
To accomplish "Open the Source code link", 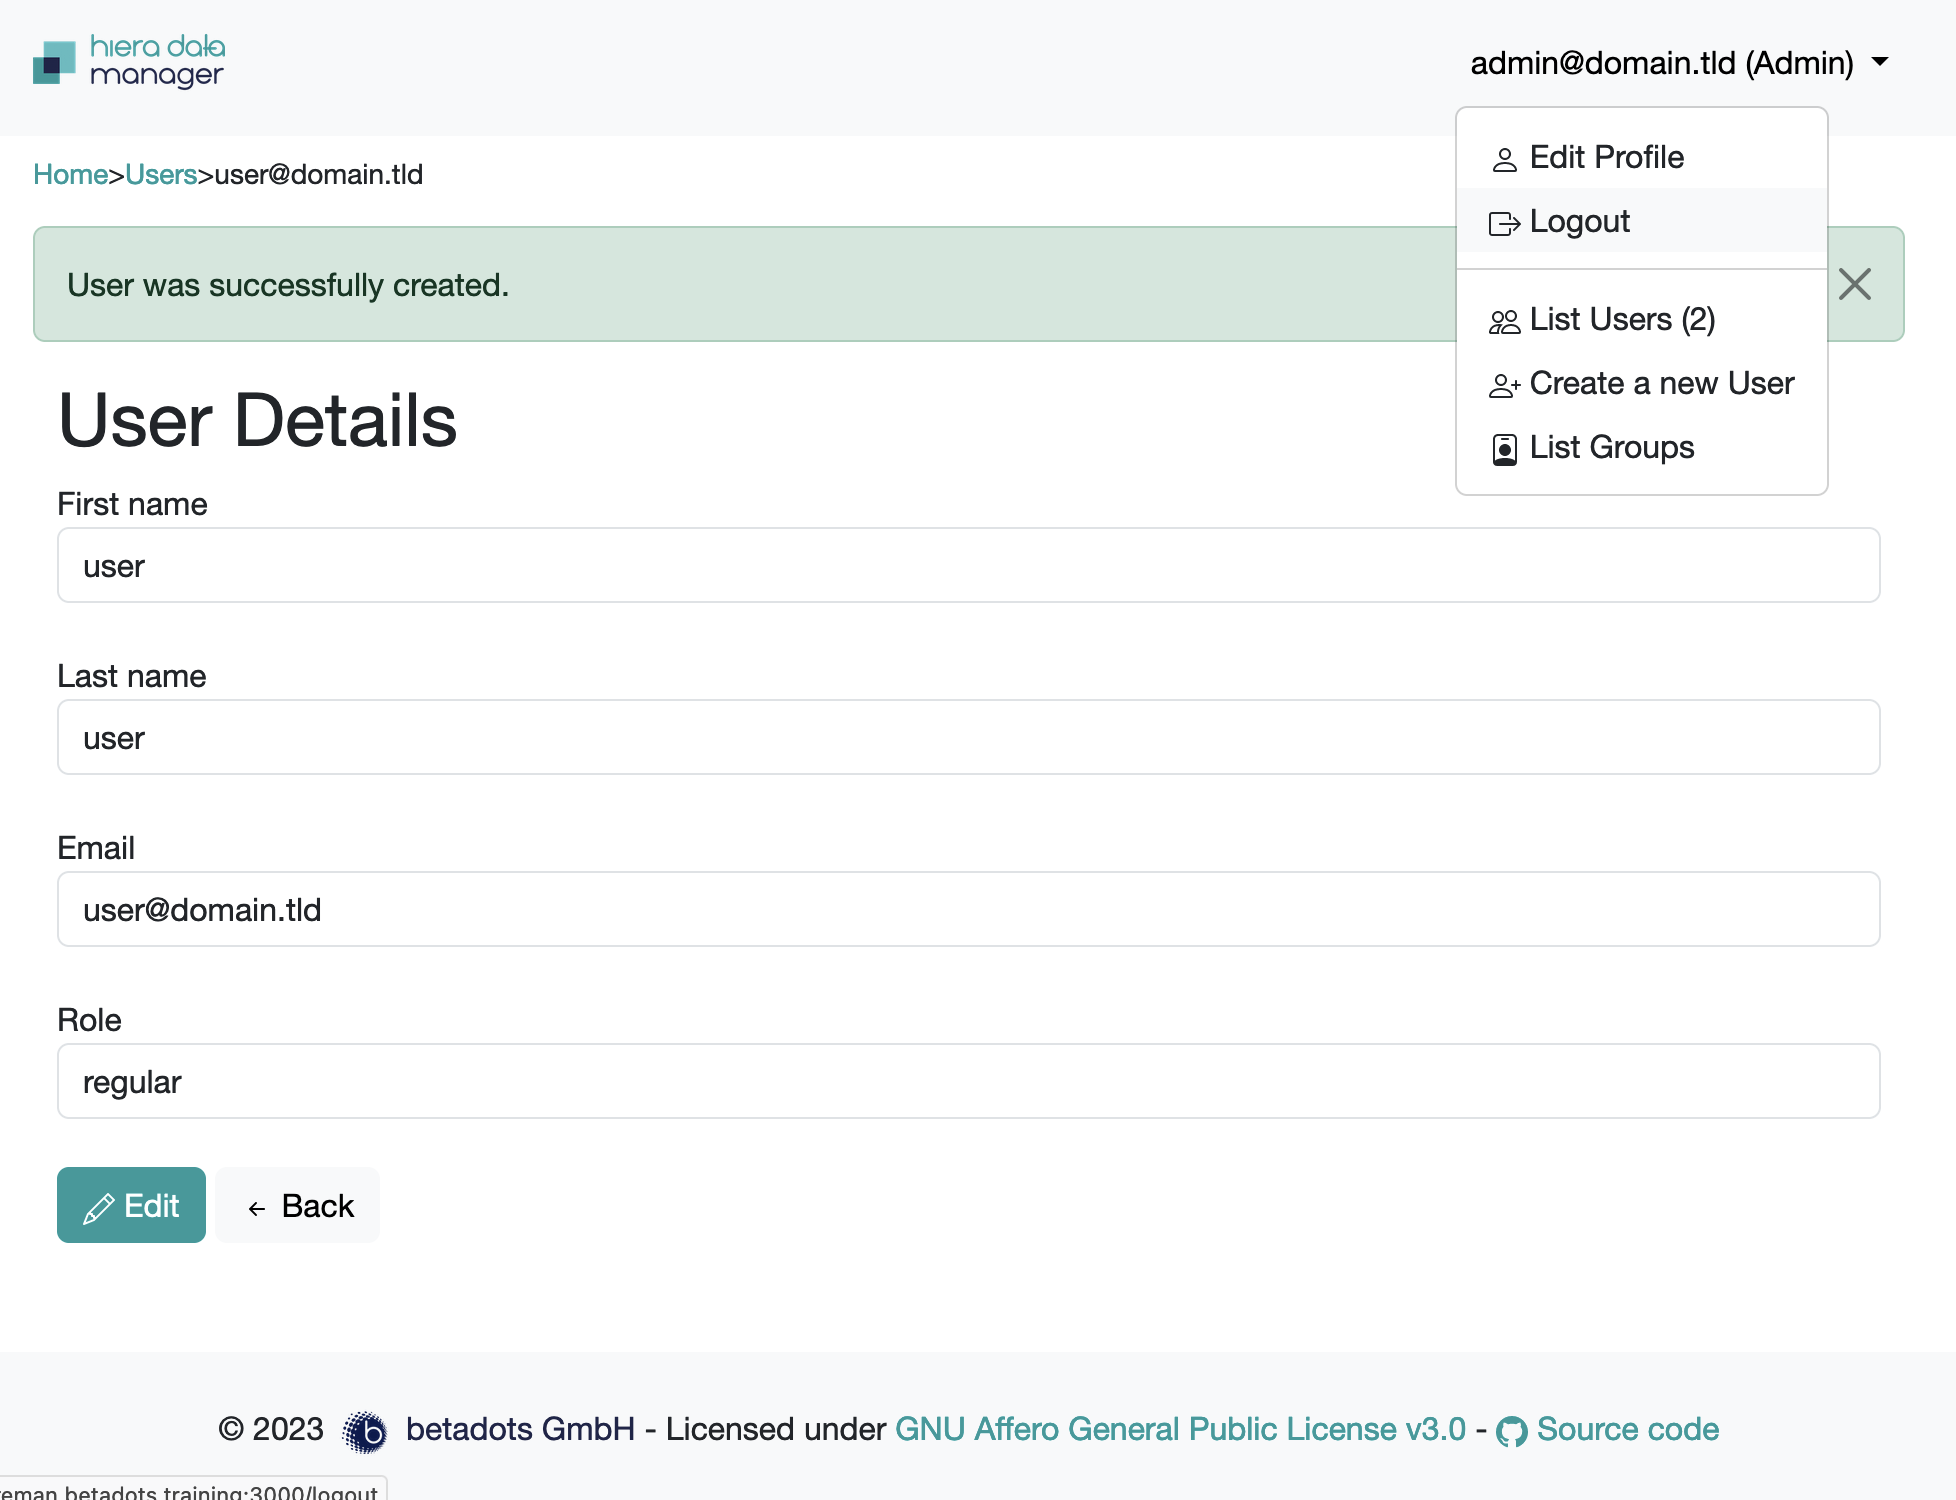I will [x=1627, y=1429].
